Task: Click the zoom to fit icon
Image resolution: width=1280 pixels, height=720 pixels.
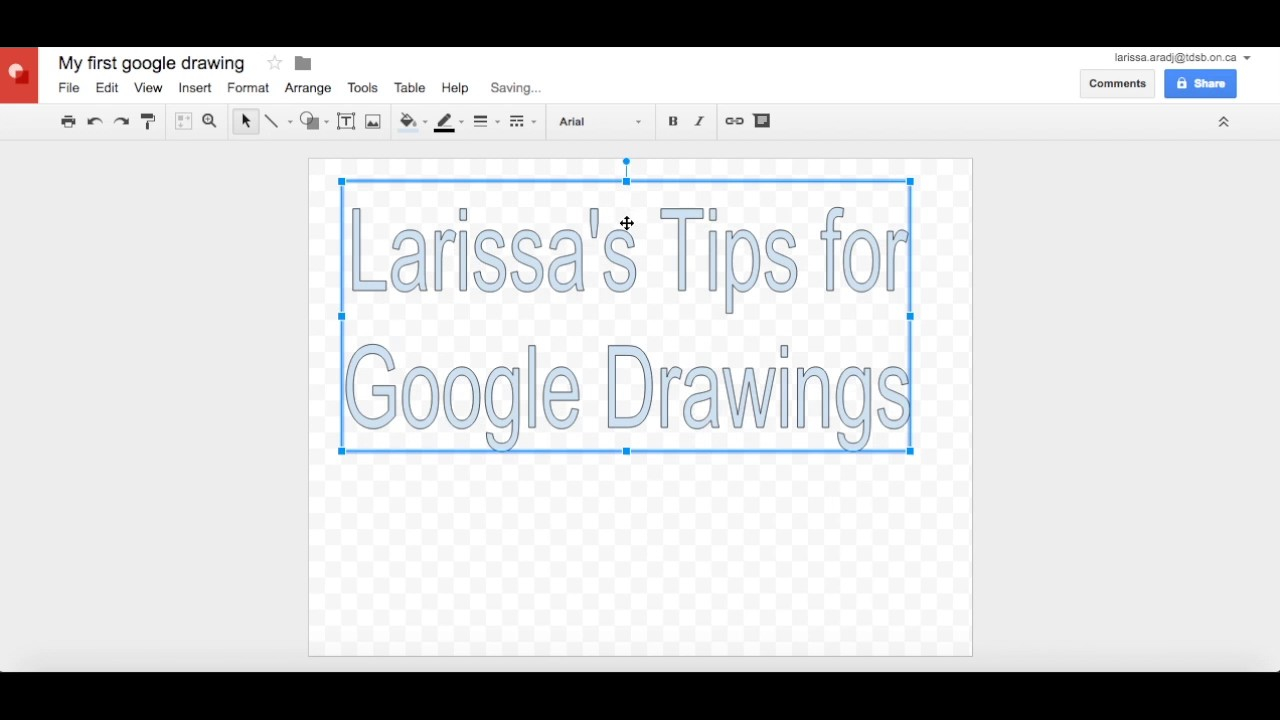Action: coord(183,121)
